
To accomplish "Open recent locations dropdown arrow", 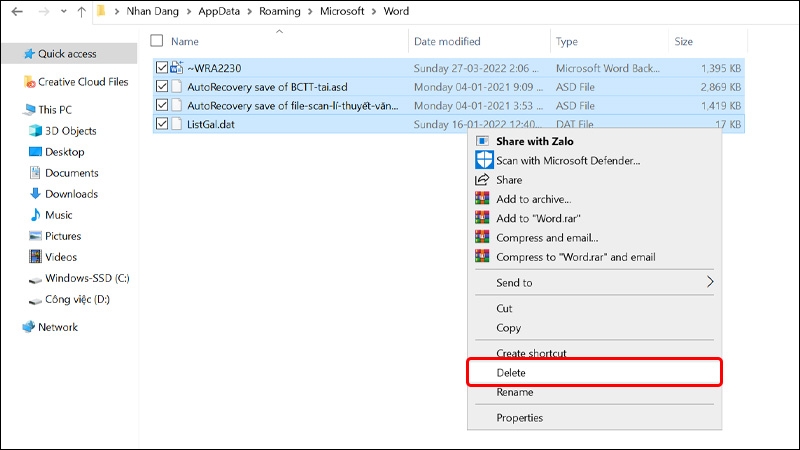I will coord(63,11).
